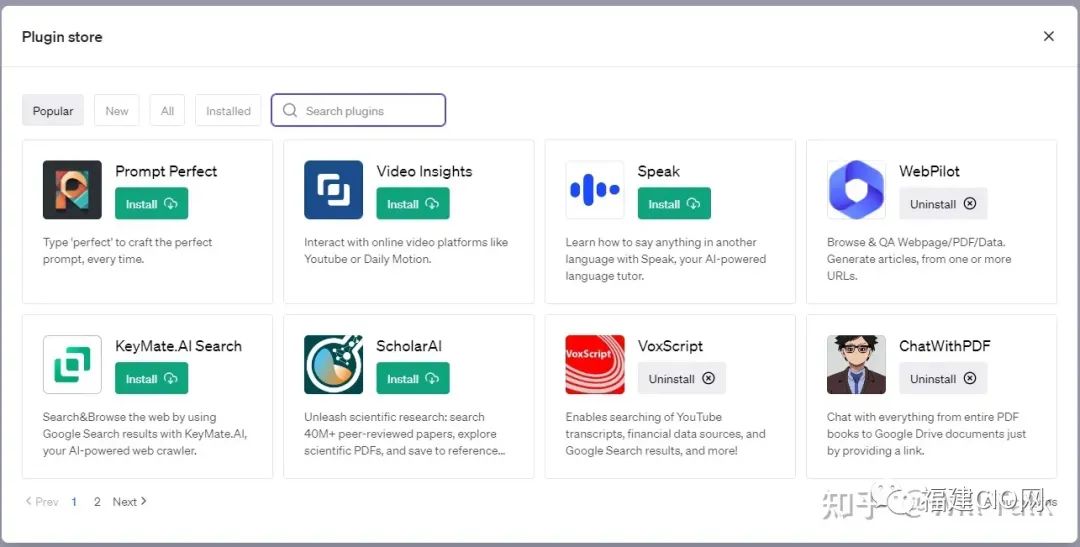The height and width of the screenshot is (547, 1080).
Task: Install the Prompt Perfect plugin
Action: coord(151,204)
